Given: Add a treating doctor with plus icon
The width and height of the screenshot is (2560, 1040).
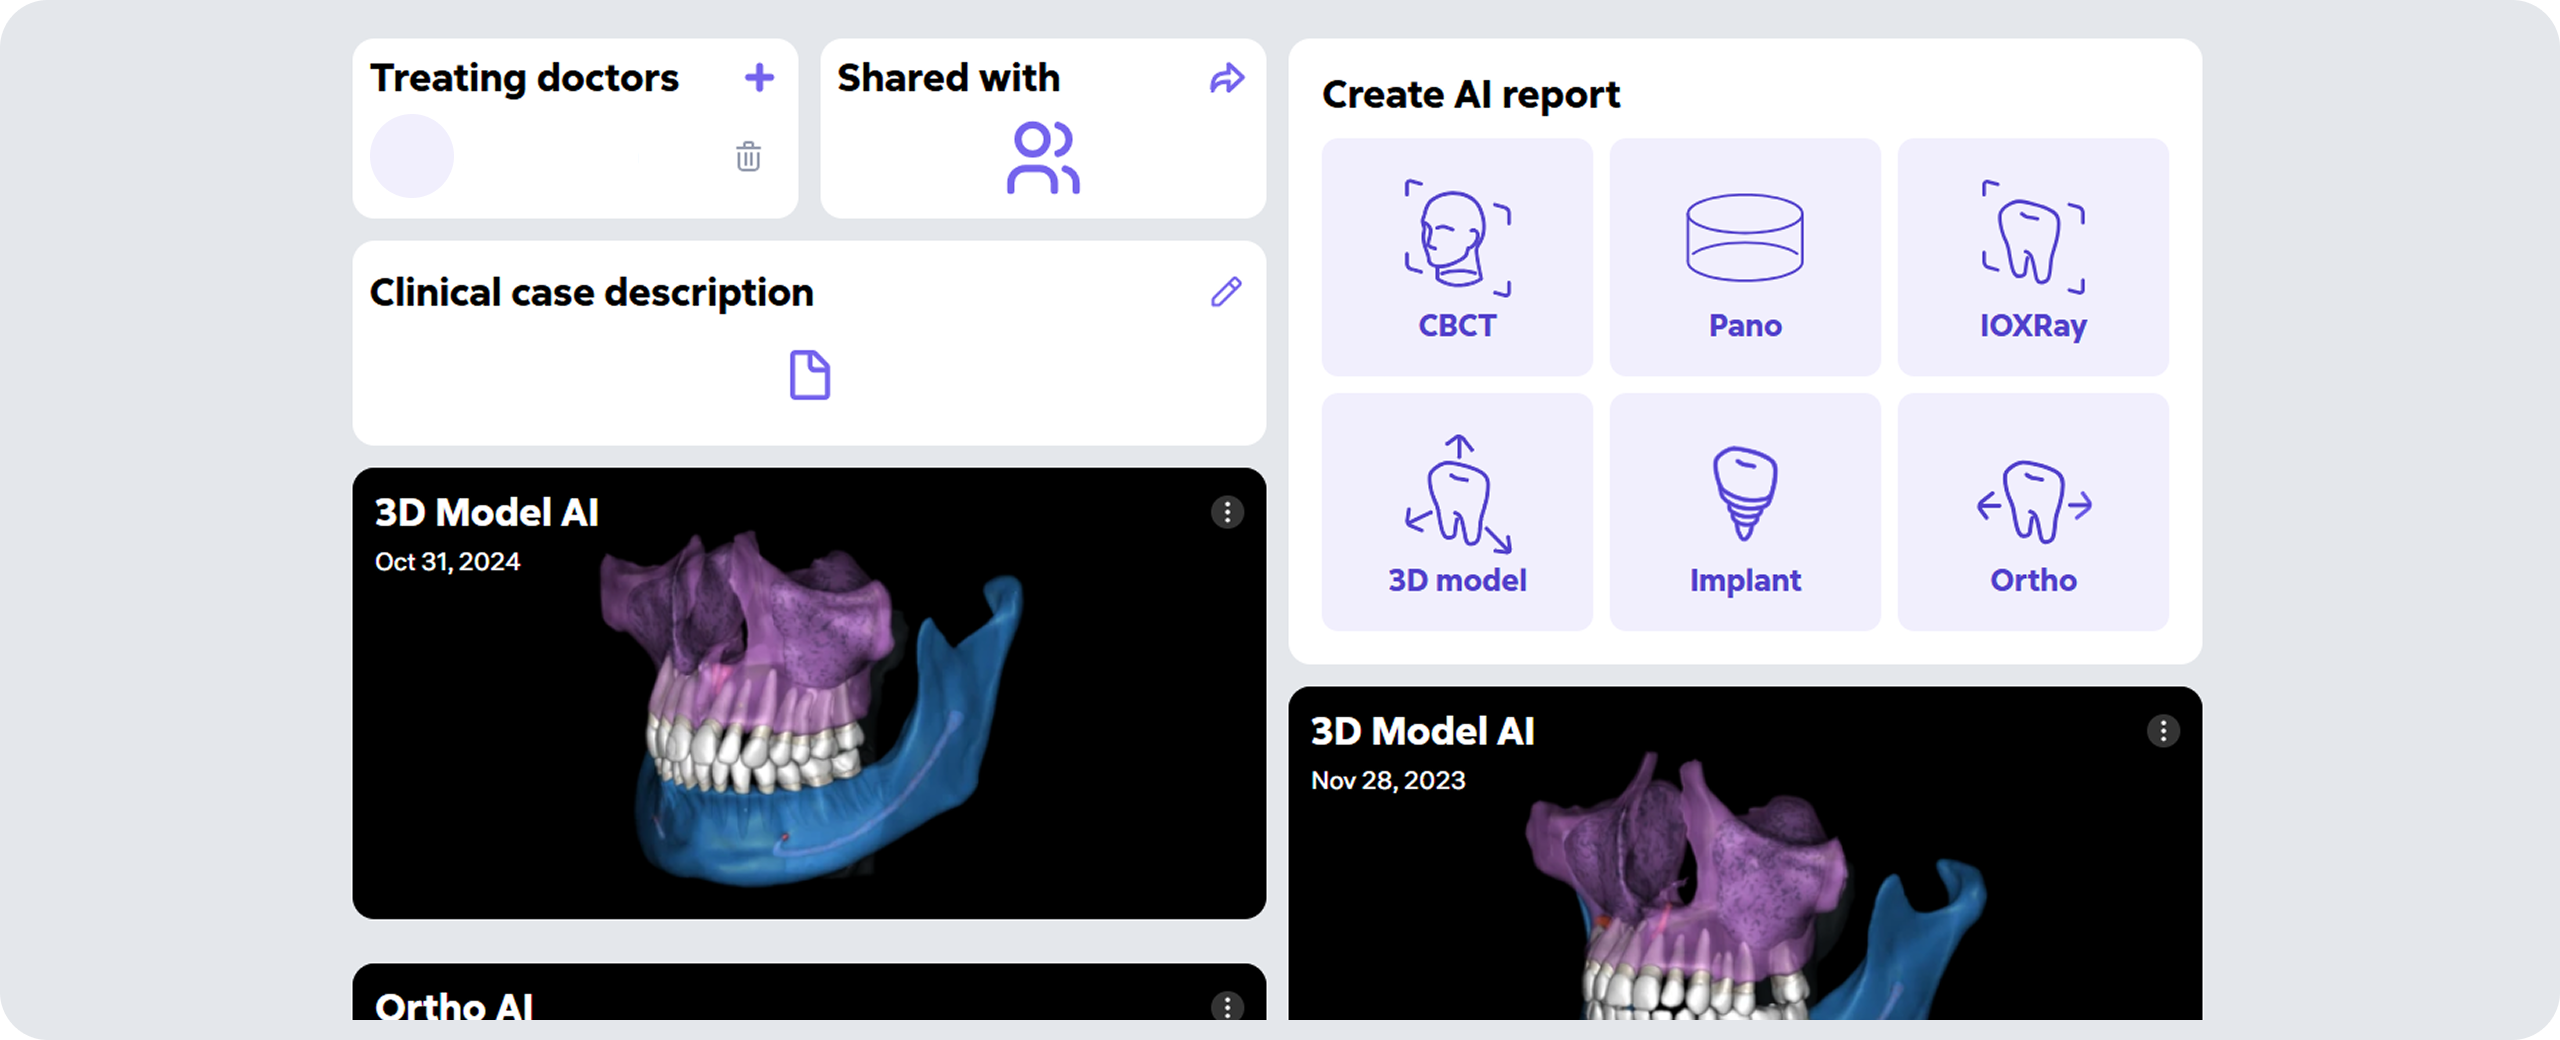Looking at the screenshot, I should pos(759,78).
